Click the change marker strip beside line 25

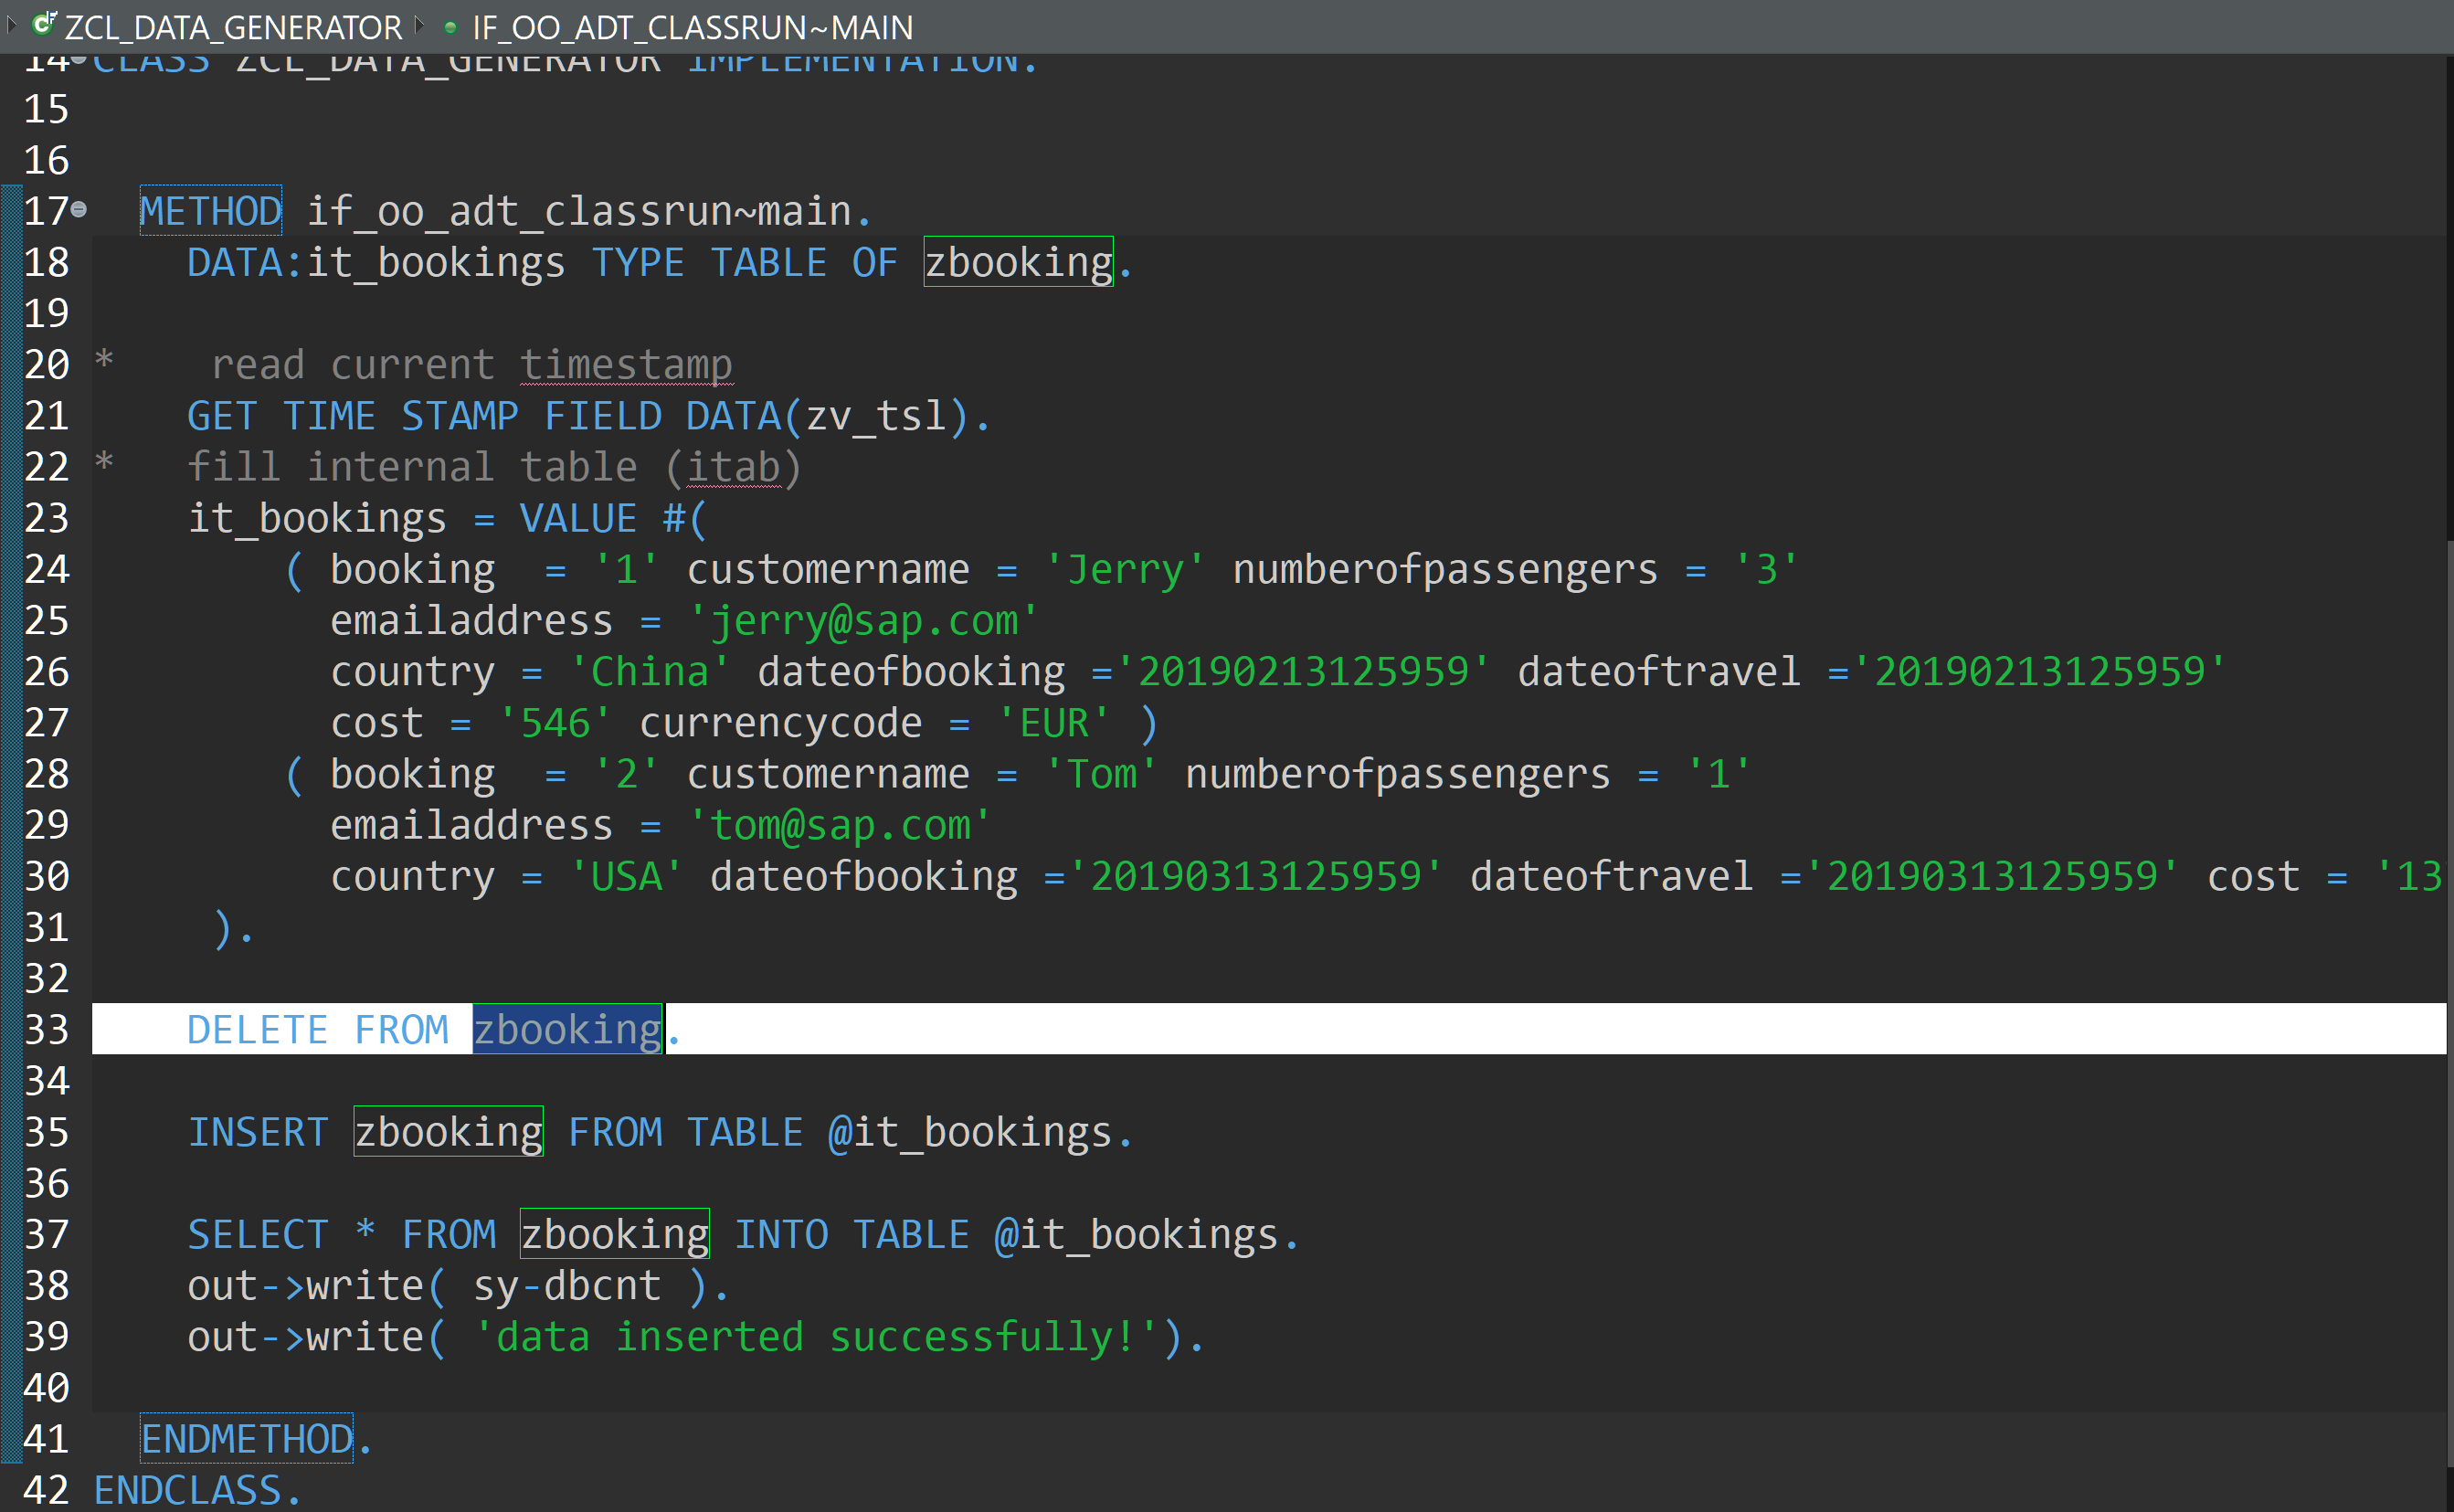[x=12, y=621]
